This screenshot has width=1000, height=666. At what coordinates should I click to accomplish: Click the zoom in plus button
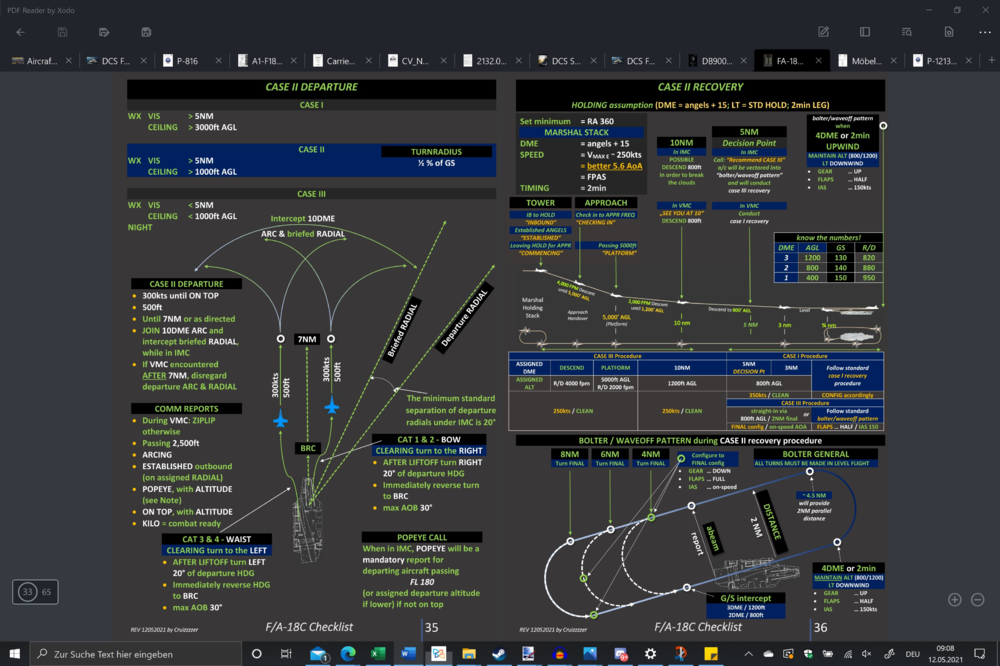tap(954, 599)
